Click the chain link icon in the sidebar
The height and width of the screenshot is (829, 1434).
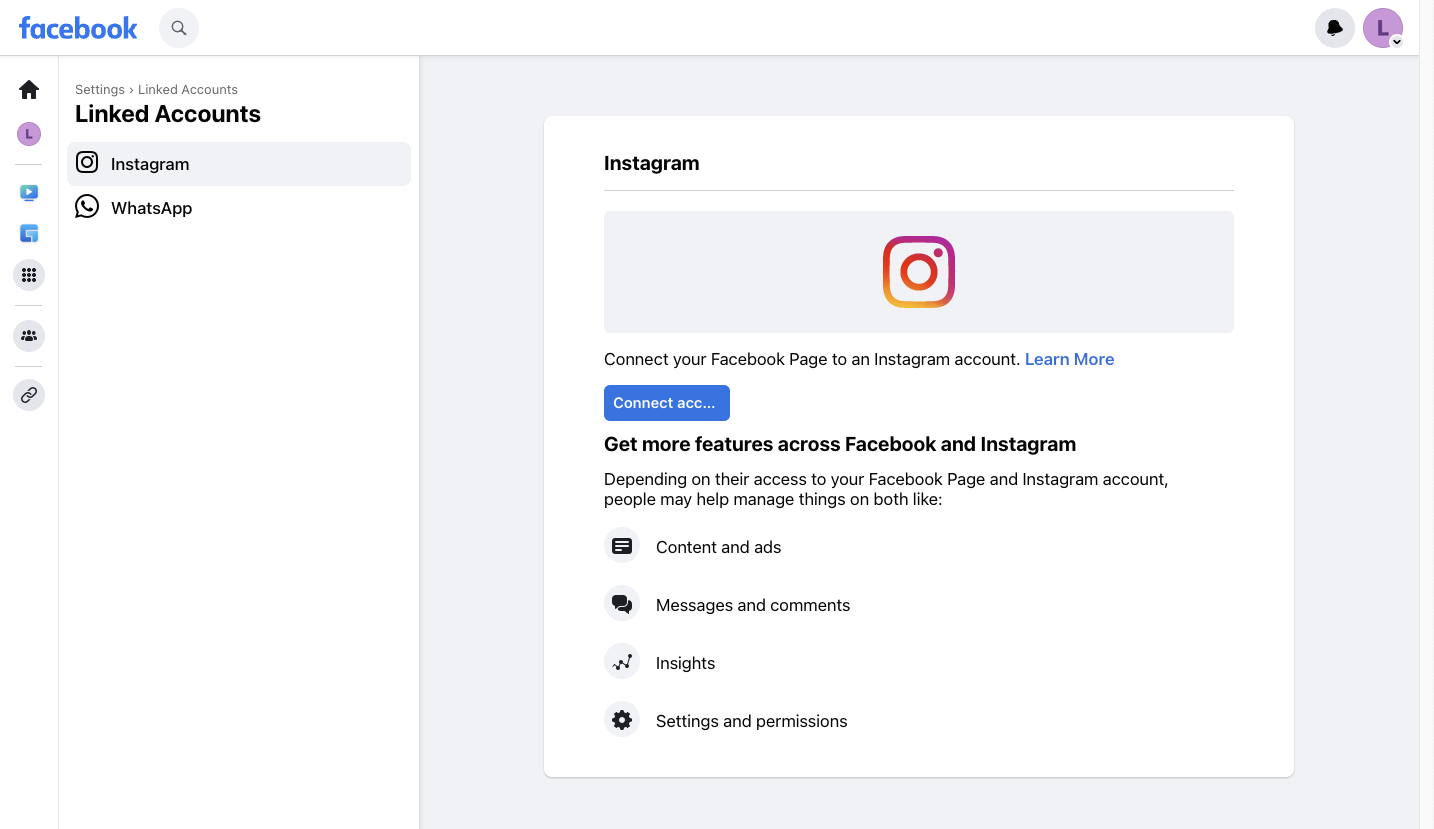(29, 395)
